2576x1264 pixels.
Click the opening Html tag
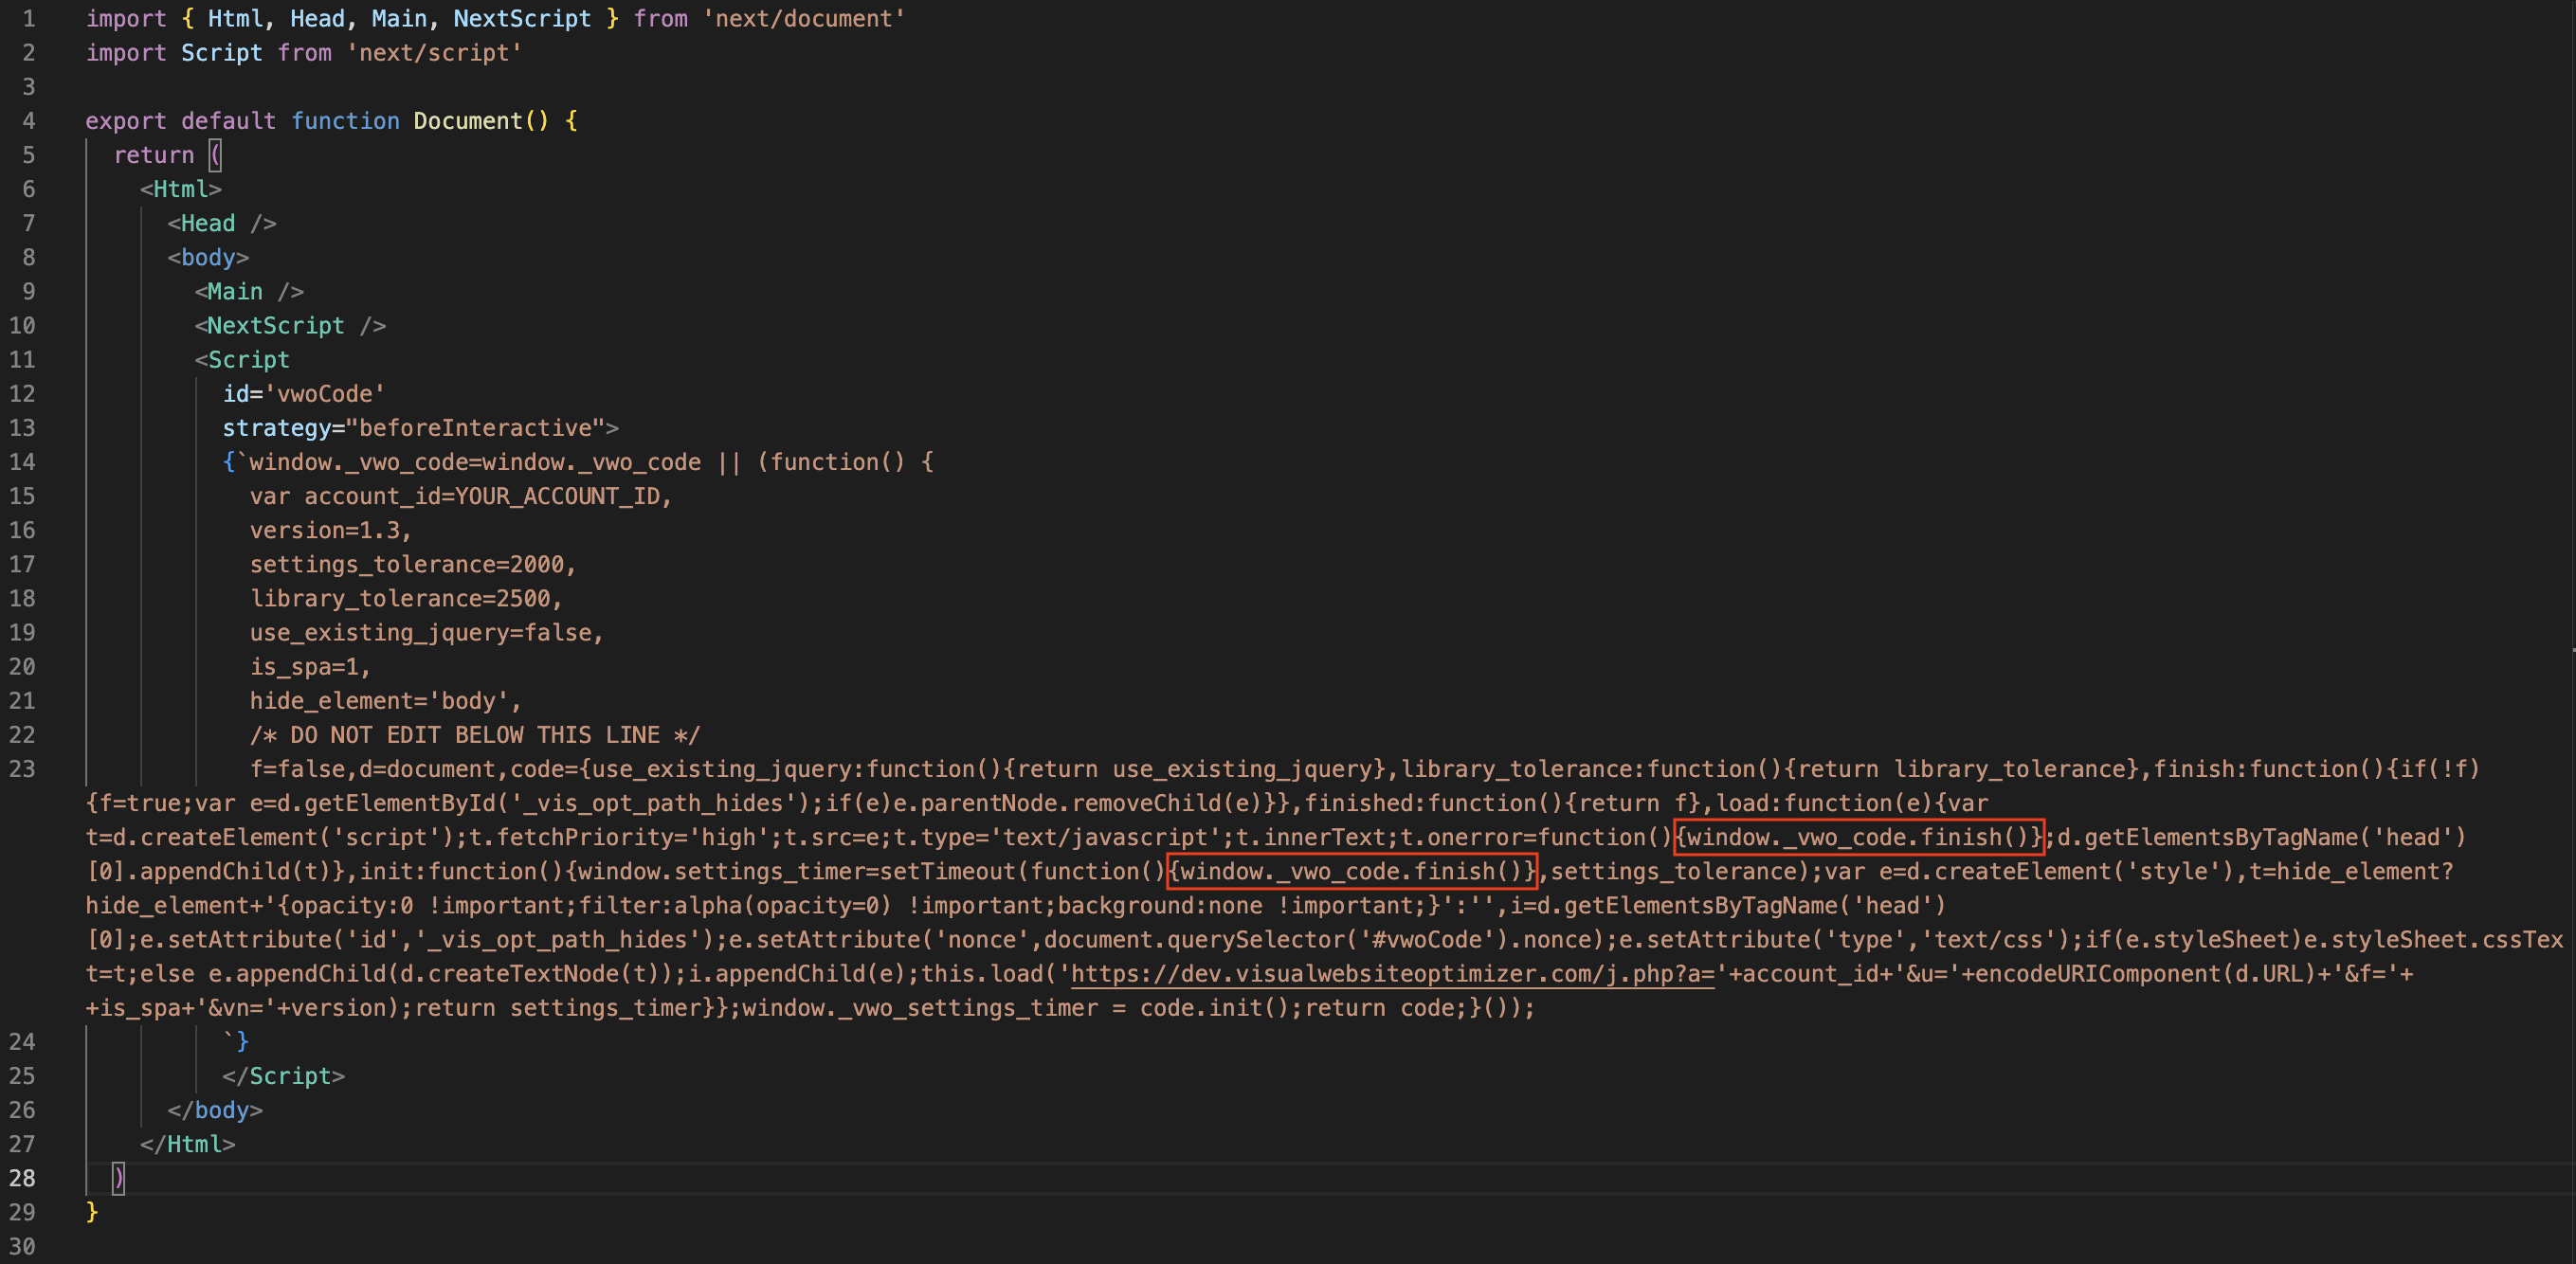(181, 189)
